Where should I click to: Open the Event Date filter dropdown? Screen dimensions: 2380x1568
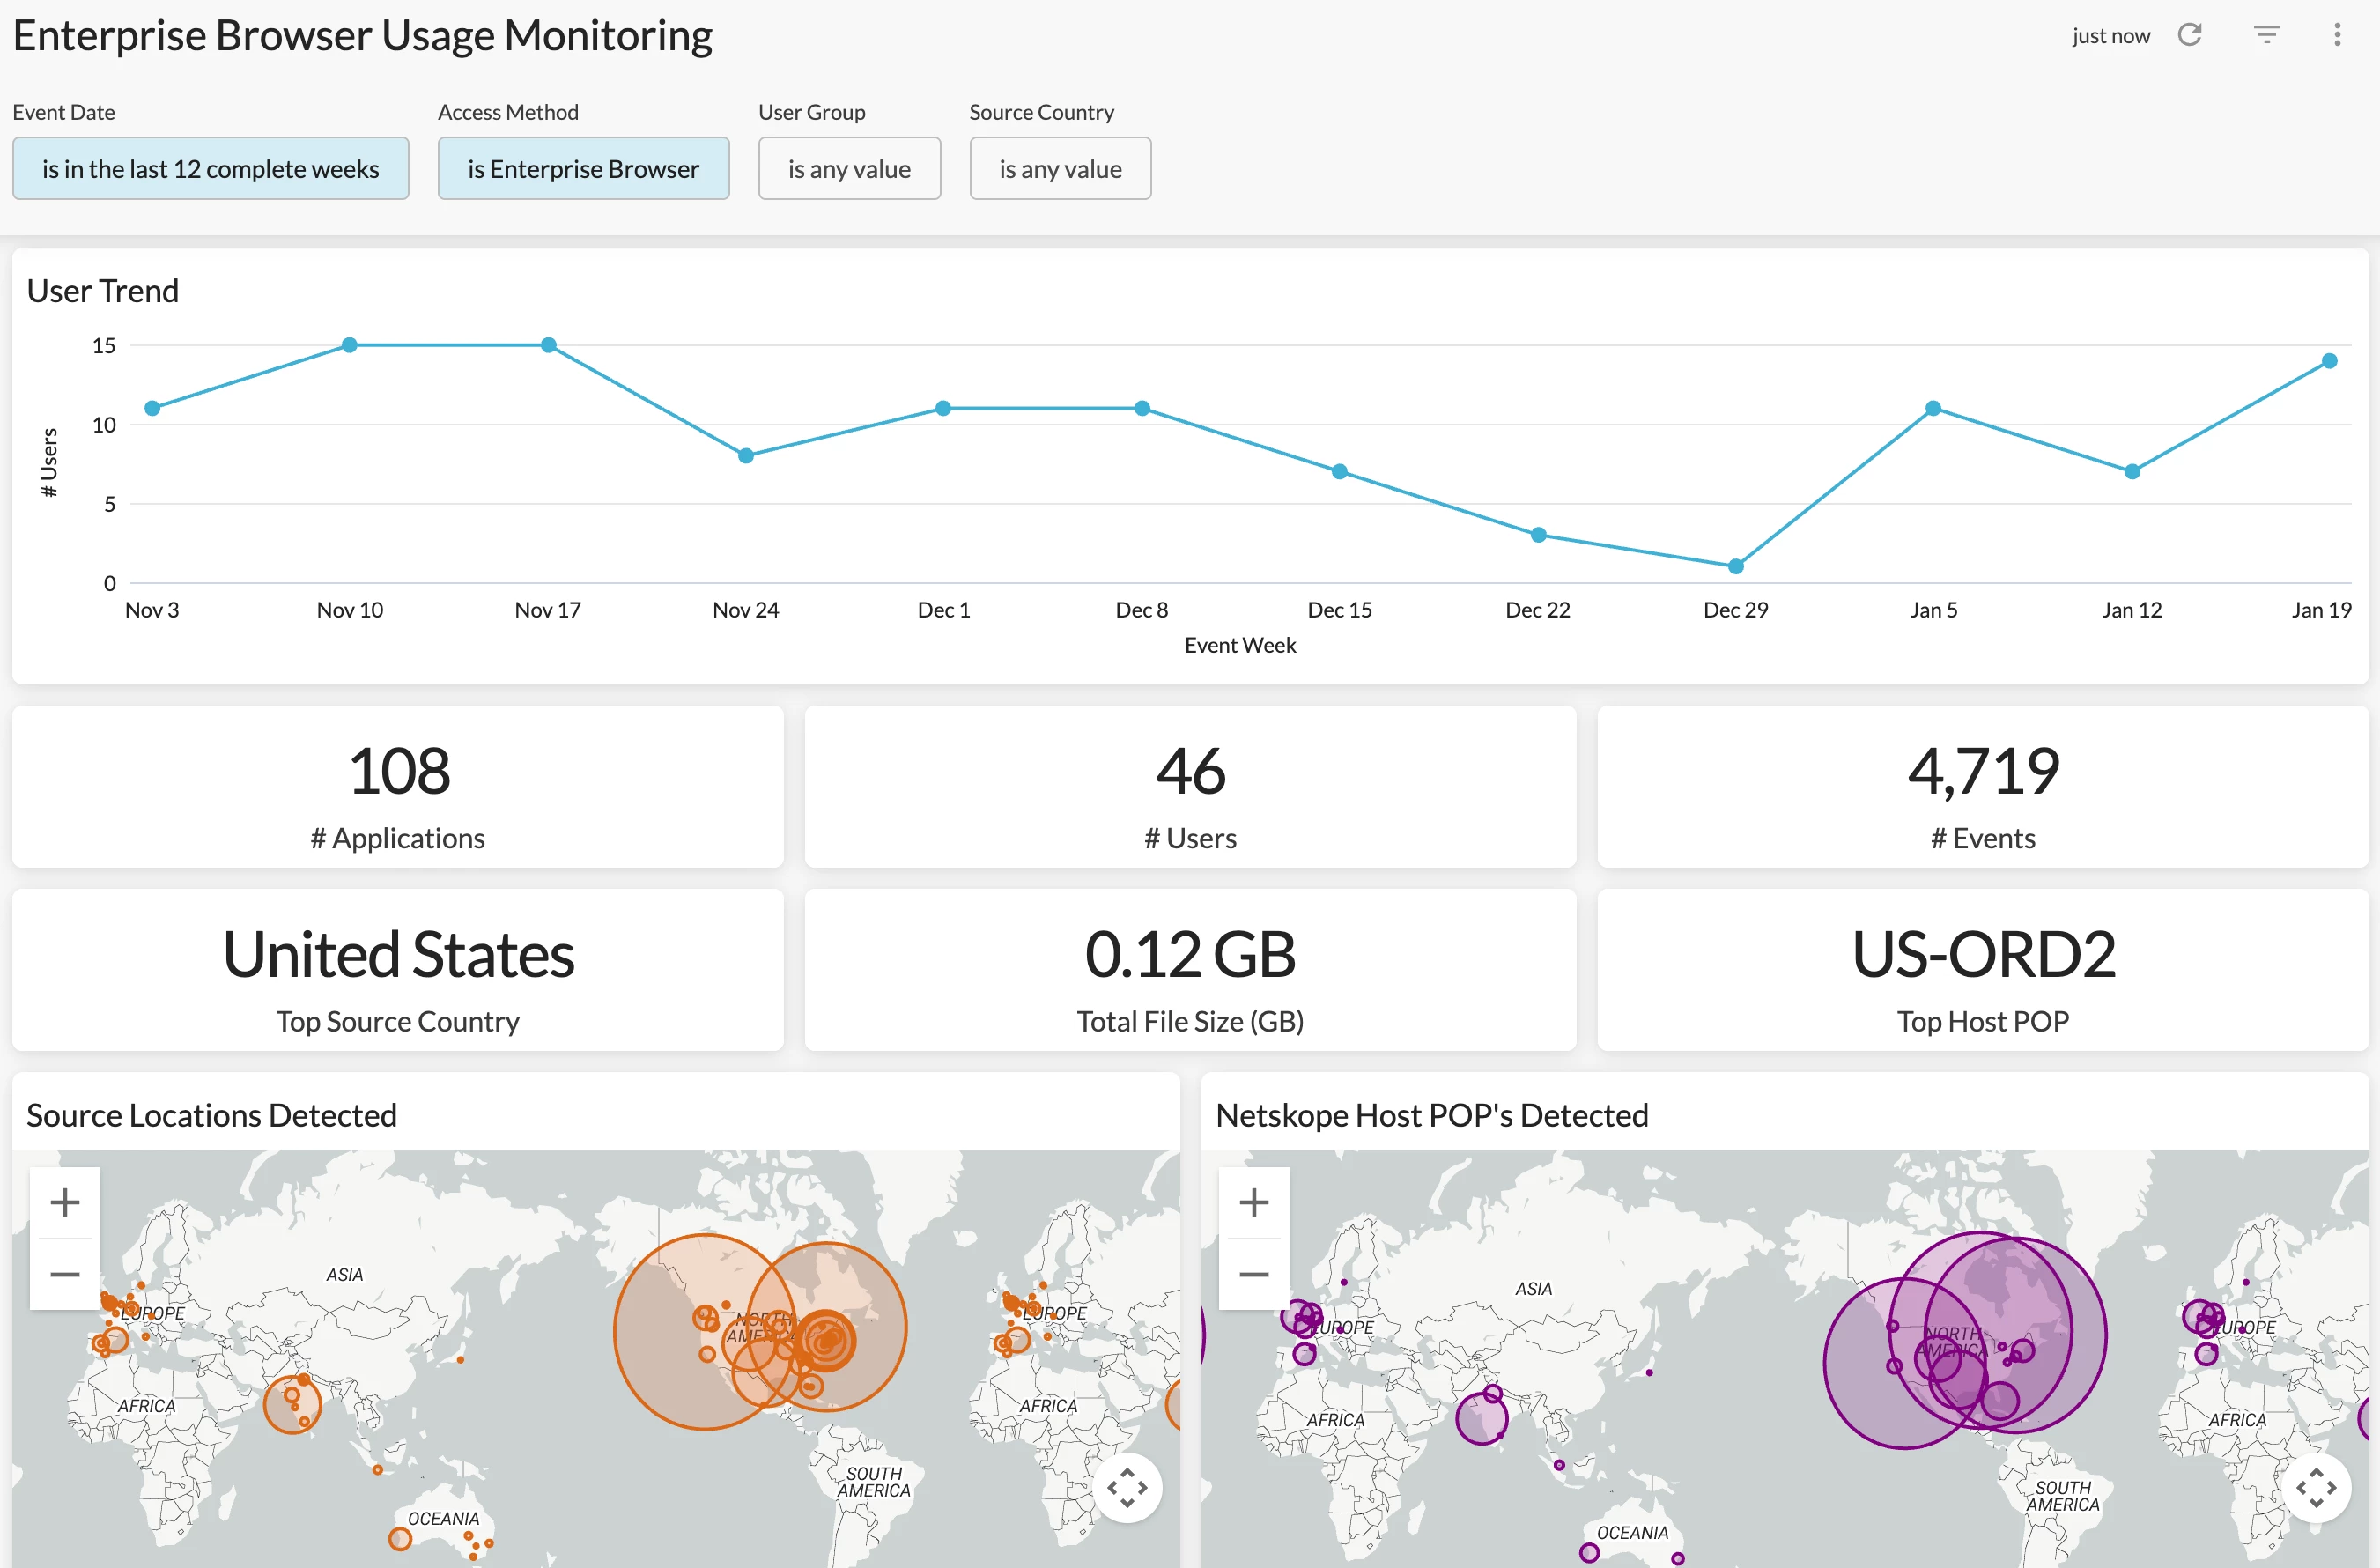[x=211, y=169]
